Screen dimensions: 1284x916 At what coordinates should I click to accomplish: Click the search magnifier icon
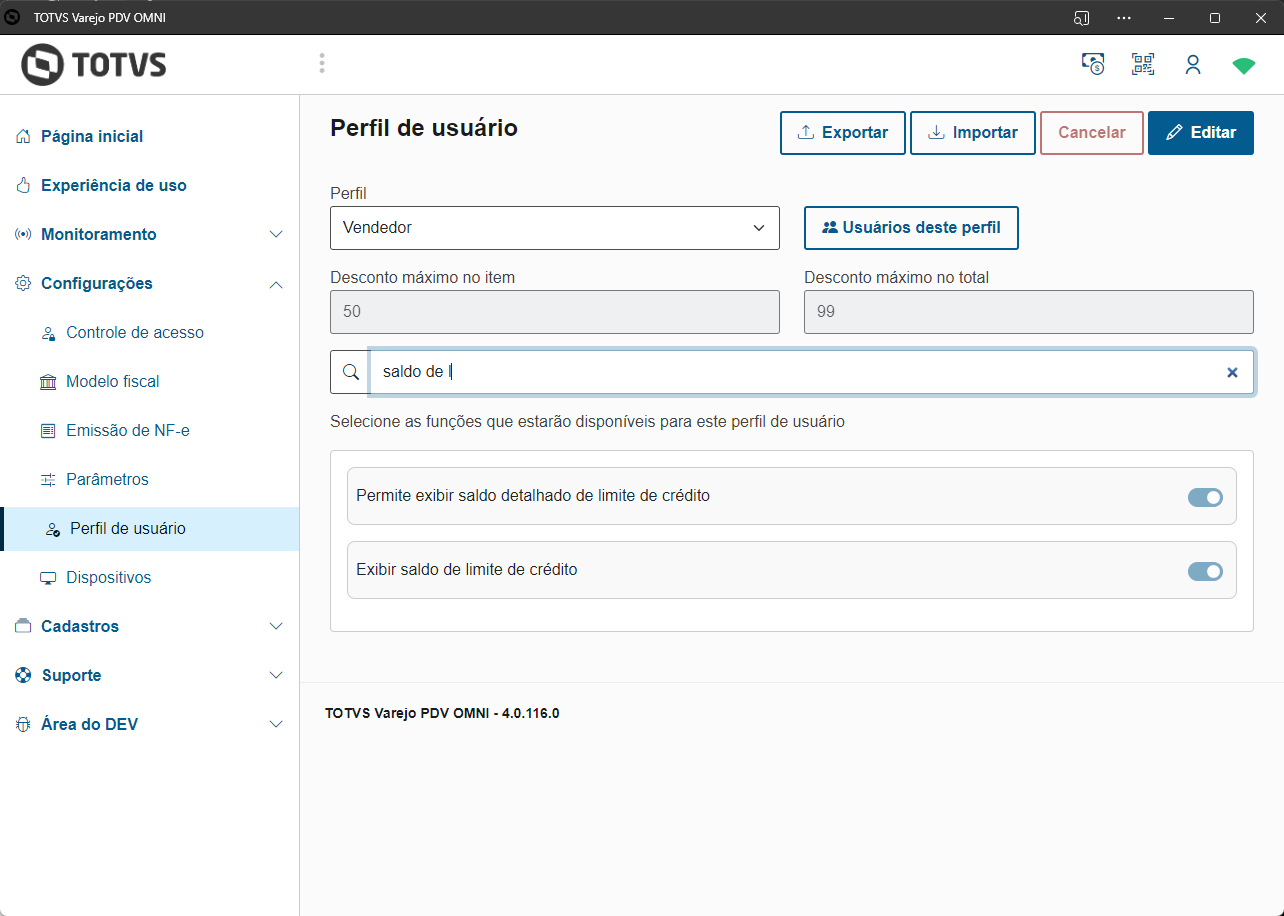pyautogui.click(x=350, y=372)
